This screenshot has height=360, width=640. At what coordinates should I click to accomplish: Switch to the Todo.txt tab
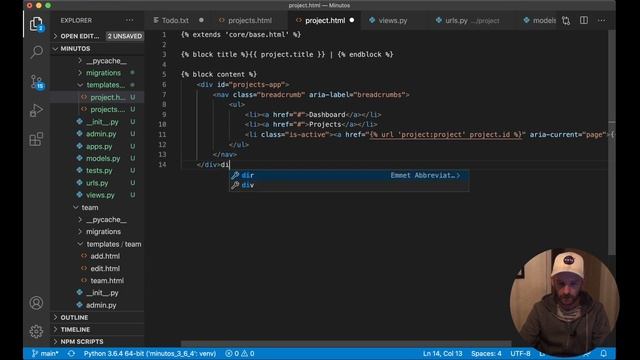tap(175, 20)
